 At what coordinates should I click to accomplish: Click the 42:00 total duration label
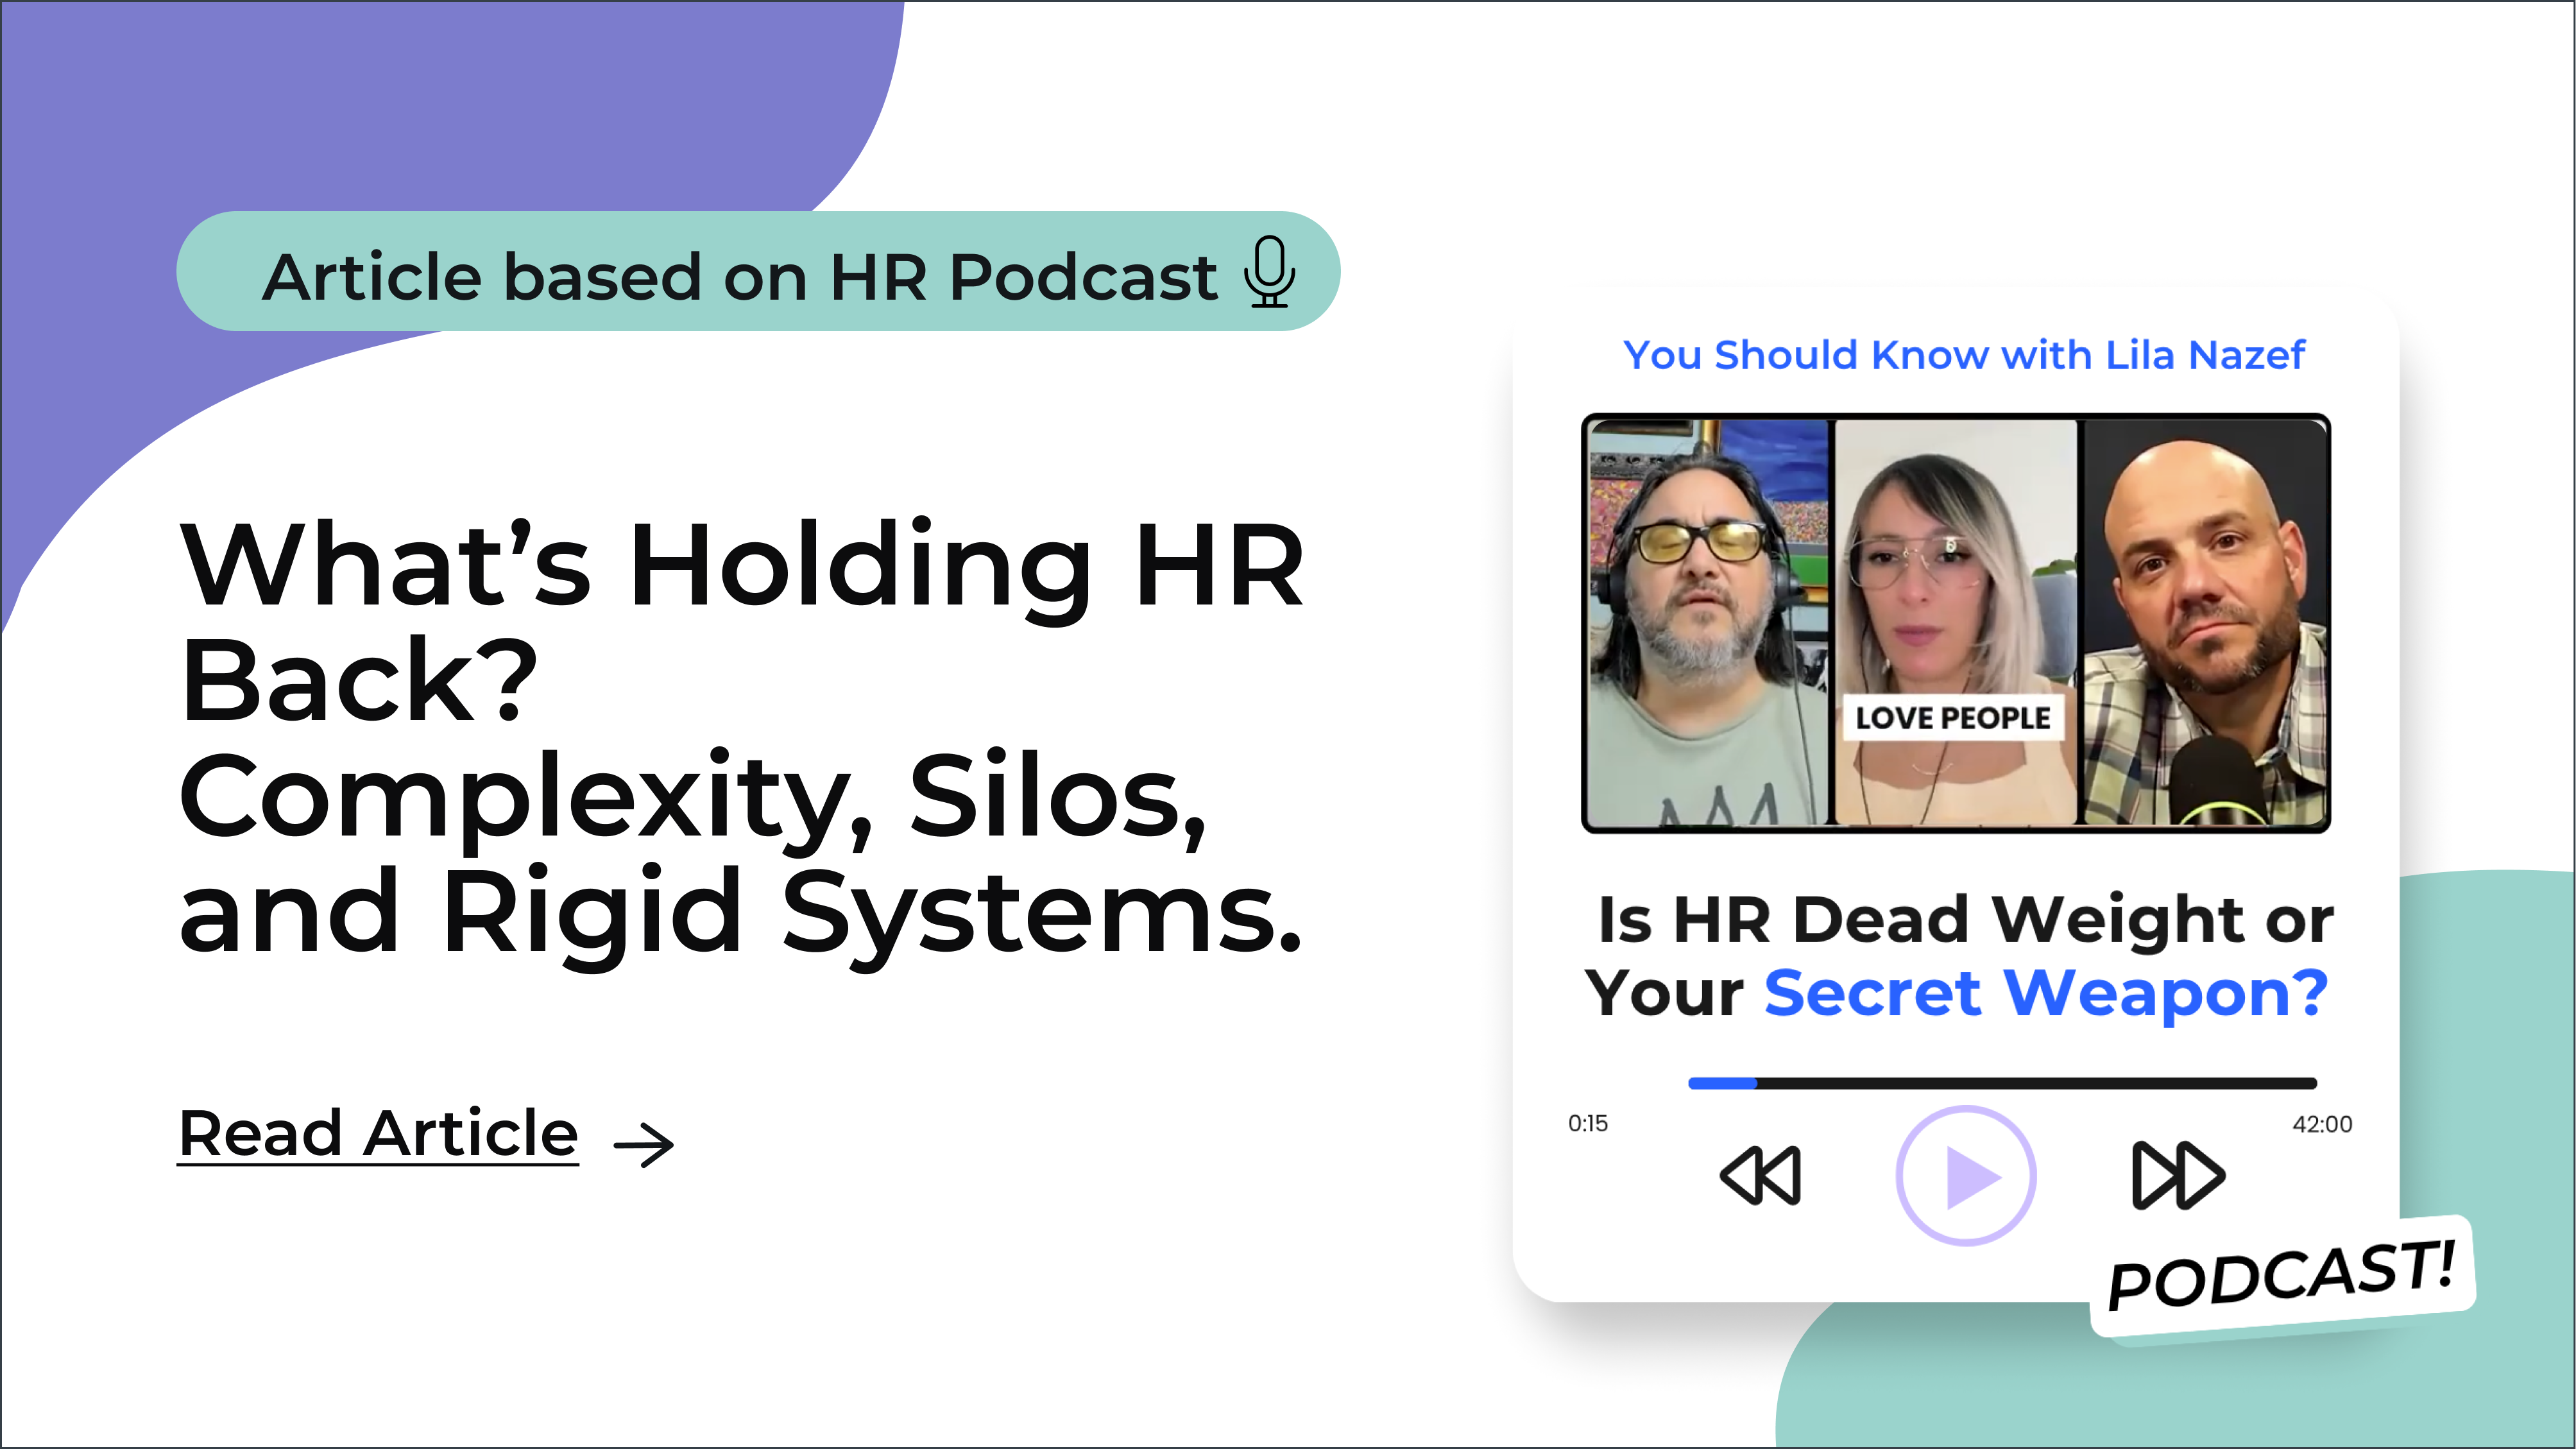point(2321,1124)
